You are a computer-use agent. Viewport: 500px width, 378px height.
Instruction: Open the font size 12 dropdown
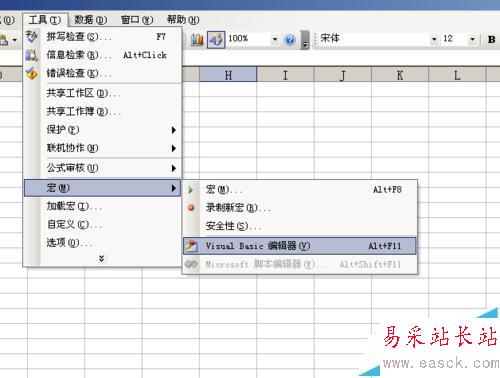click(x=472, y=39)
